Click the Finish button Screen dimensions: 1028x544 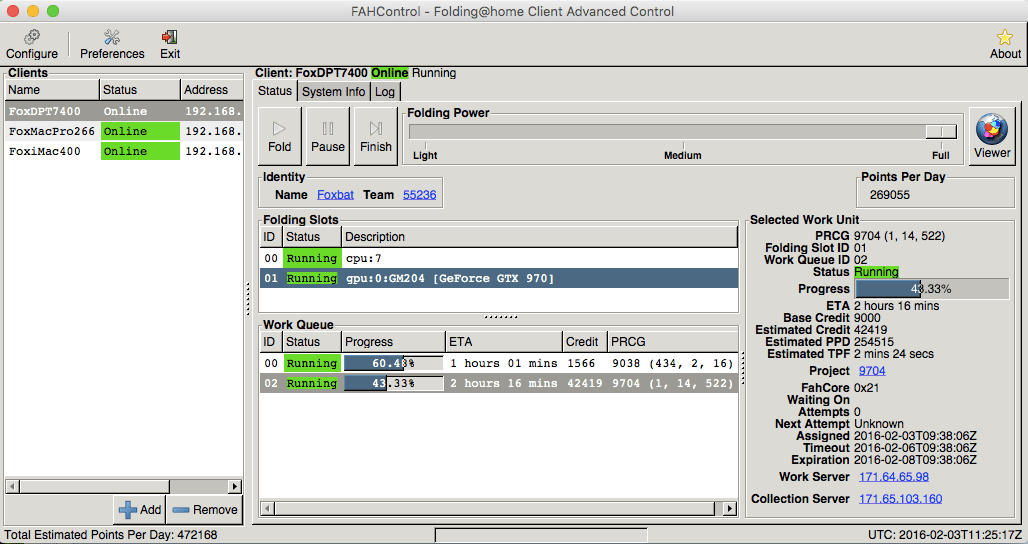(376, 136)
